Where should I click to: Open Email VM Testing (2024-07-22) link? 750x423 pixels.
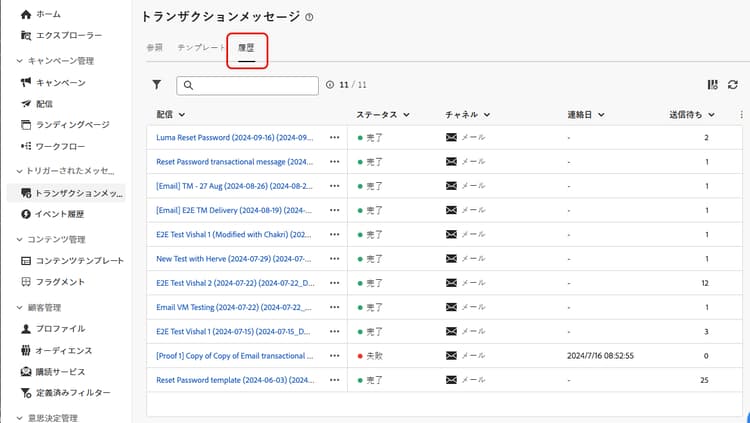pyautogui.click(x=234, y=307)
